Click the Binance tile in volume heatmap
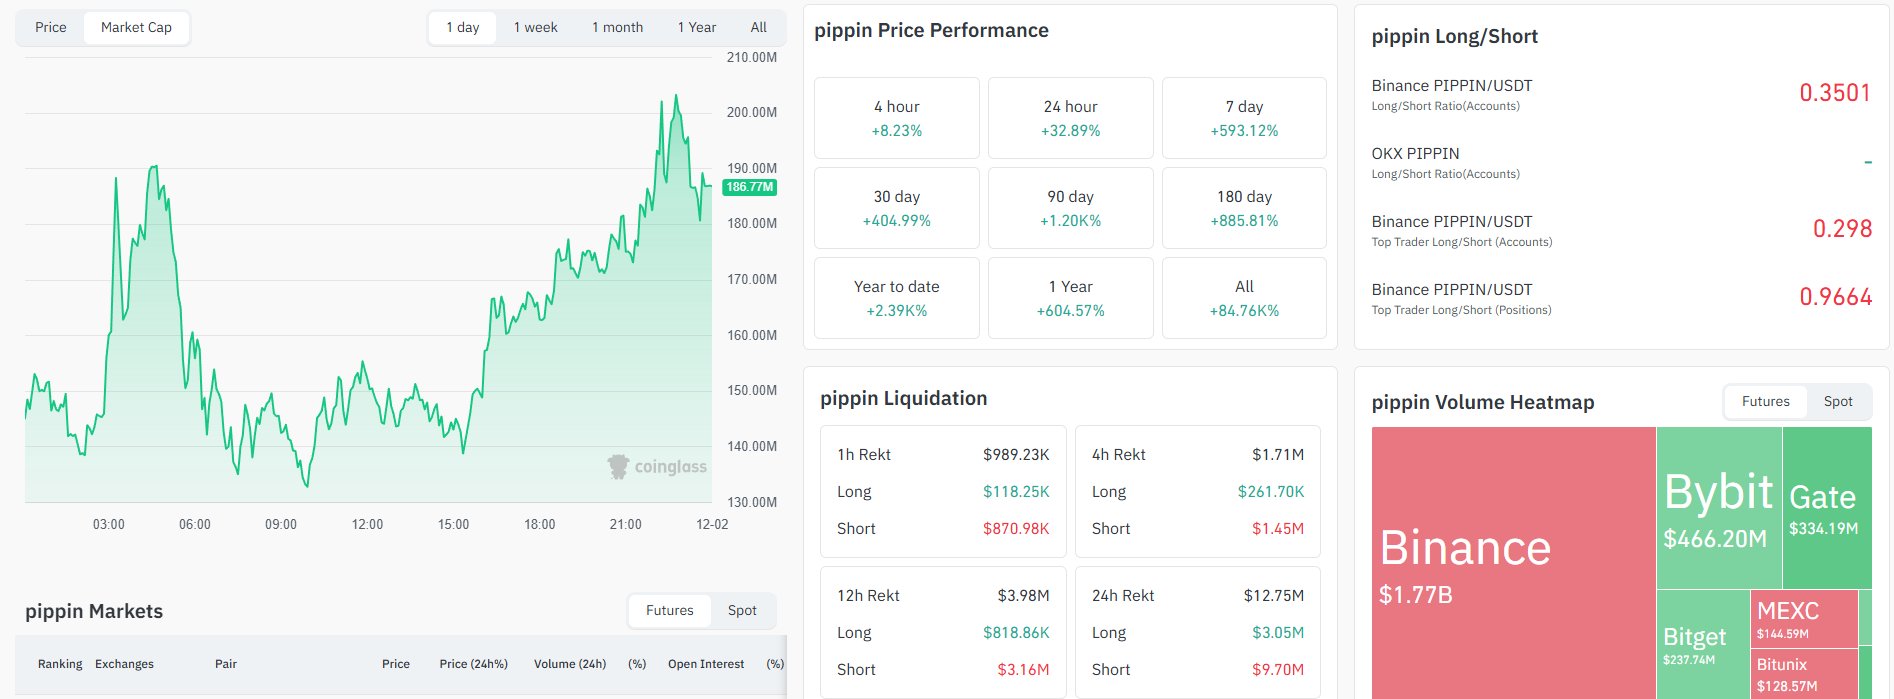1894x699 pixels. tap(1513, 562)
